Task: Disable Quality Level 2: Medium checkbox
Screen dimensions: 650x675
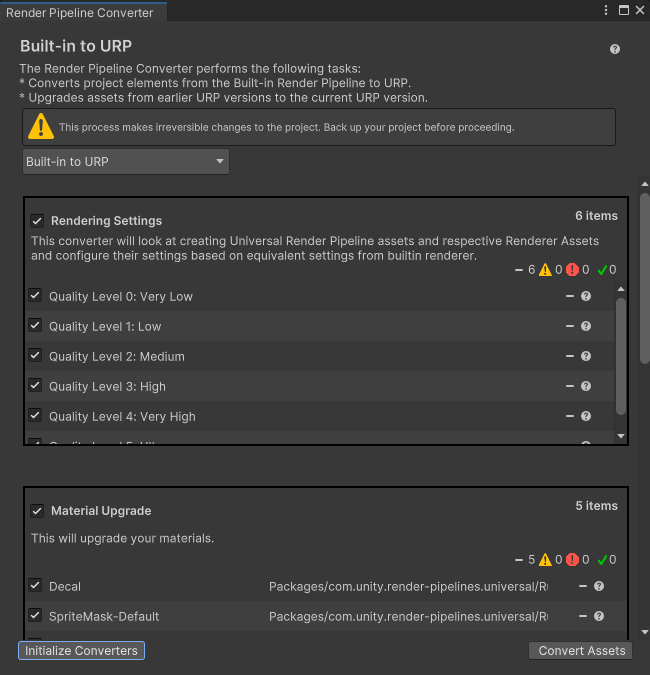Action: coord(35,356)
